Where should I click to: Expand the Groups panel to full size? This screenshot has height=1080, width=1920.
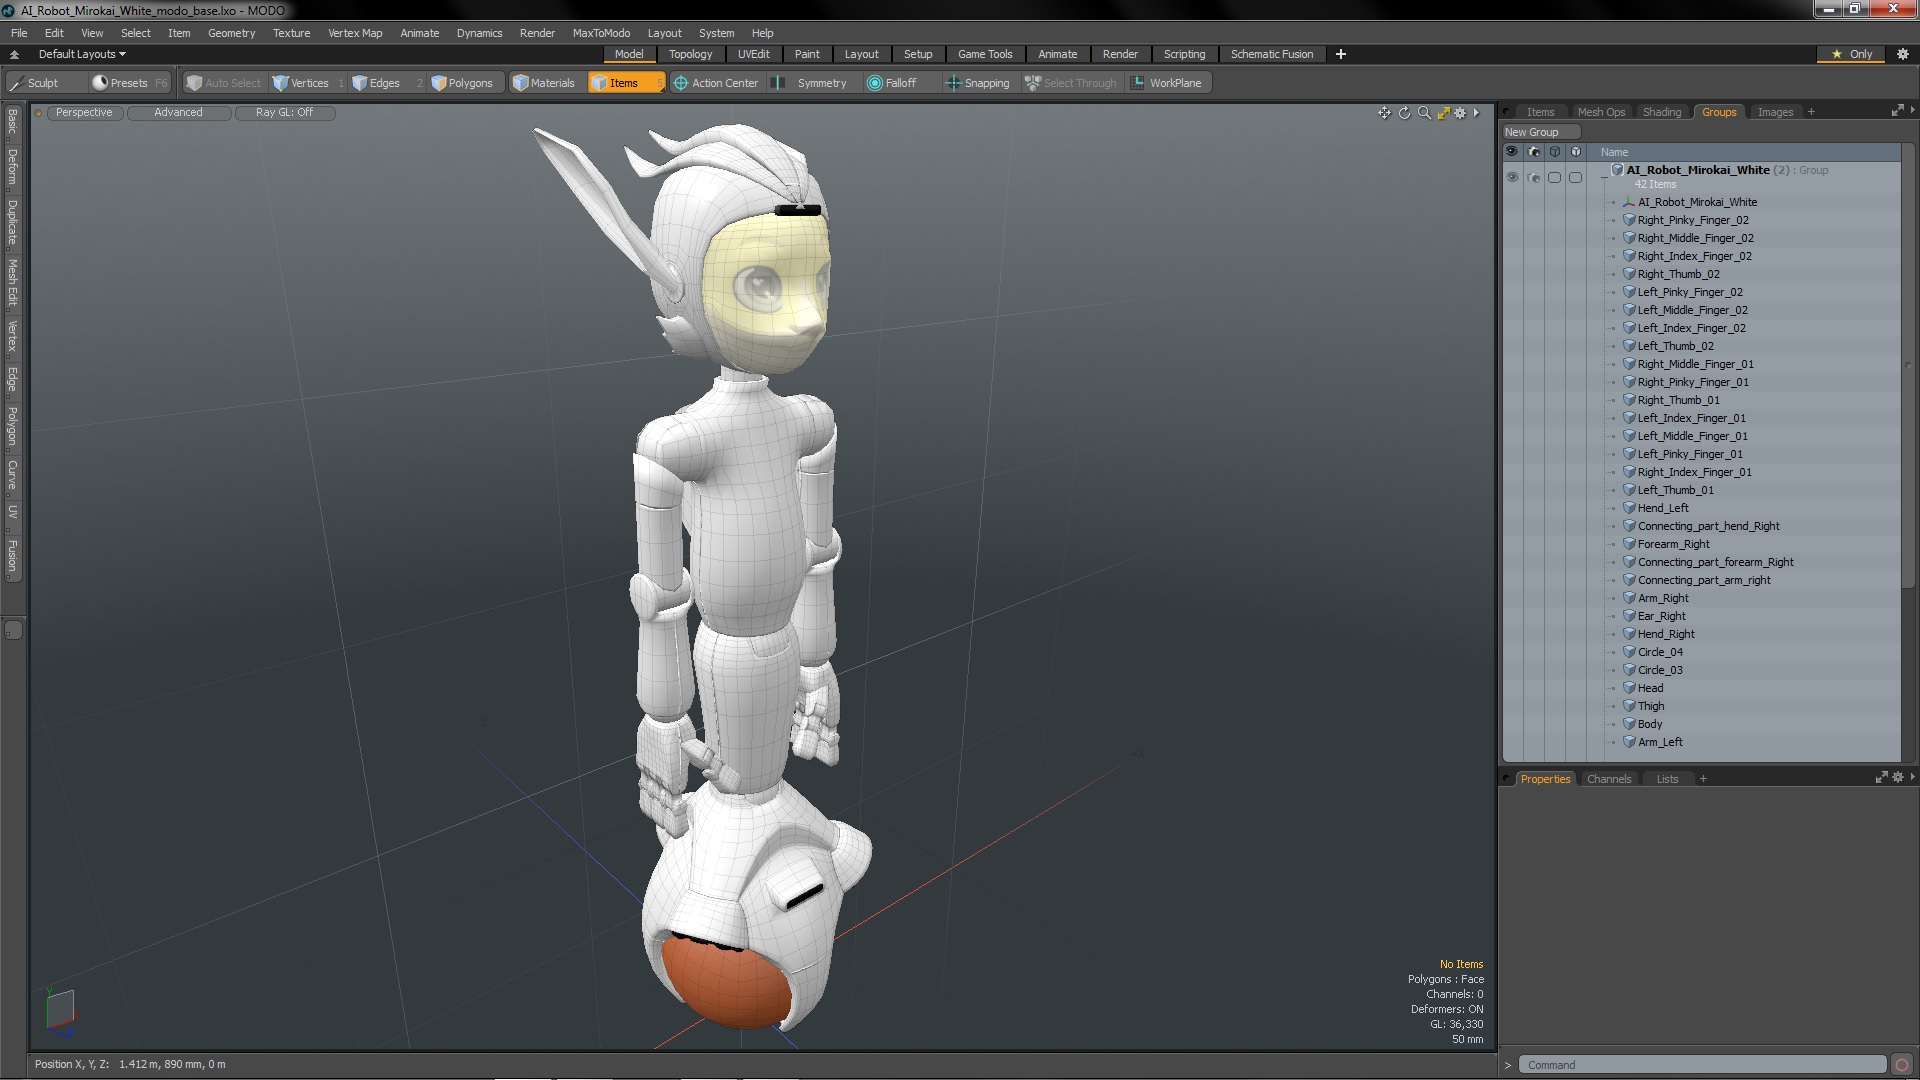1897,111
